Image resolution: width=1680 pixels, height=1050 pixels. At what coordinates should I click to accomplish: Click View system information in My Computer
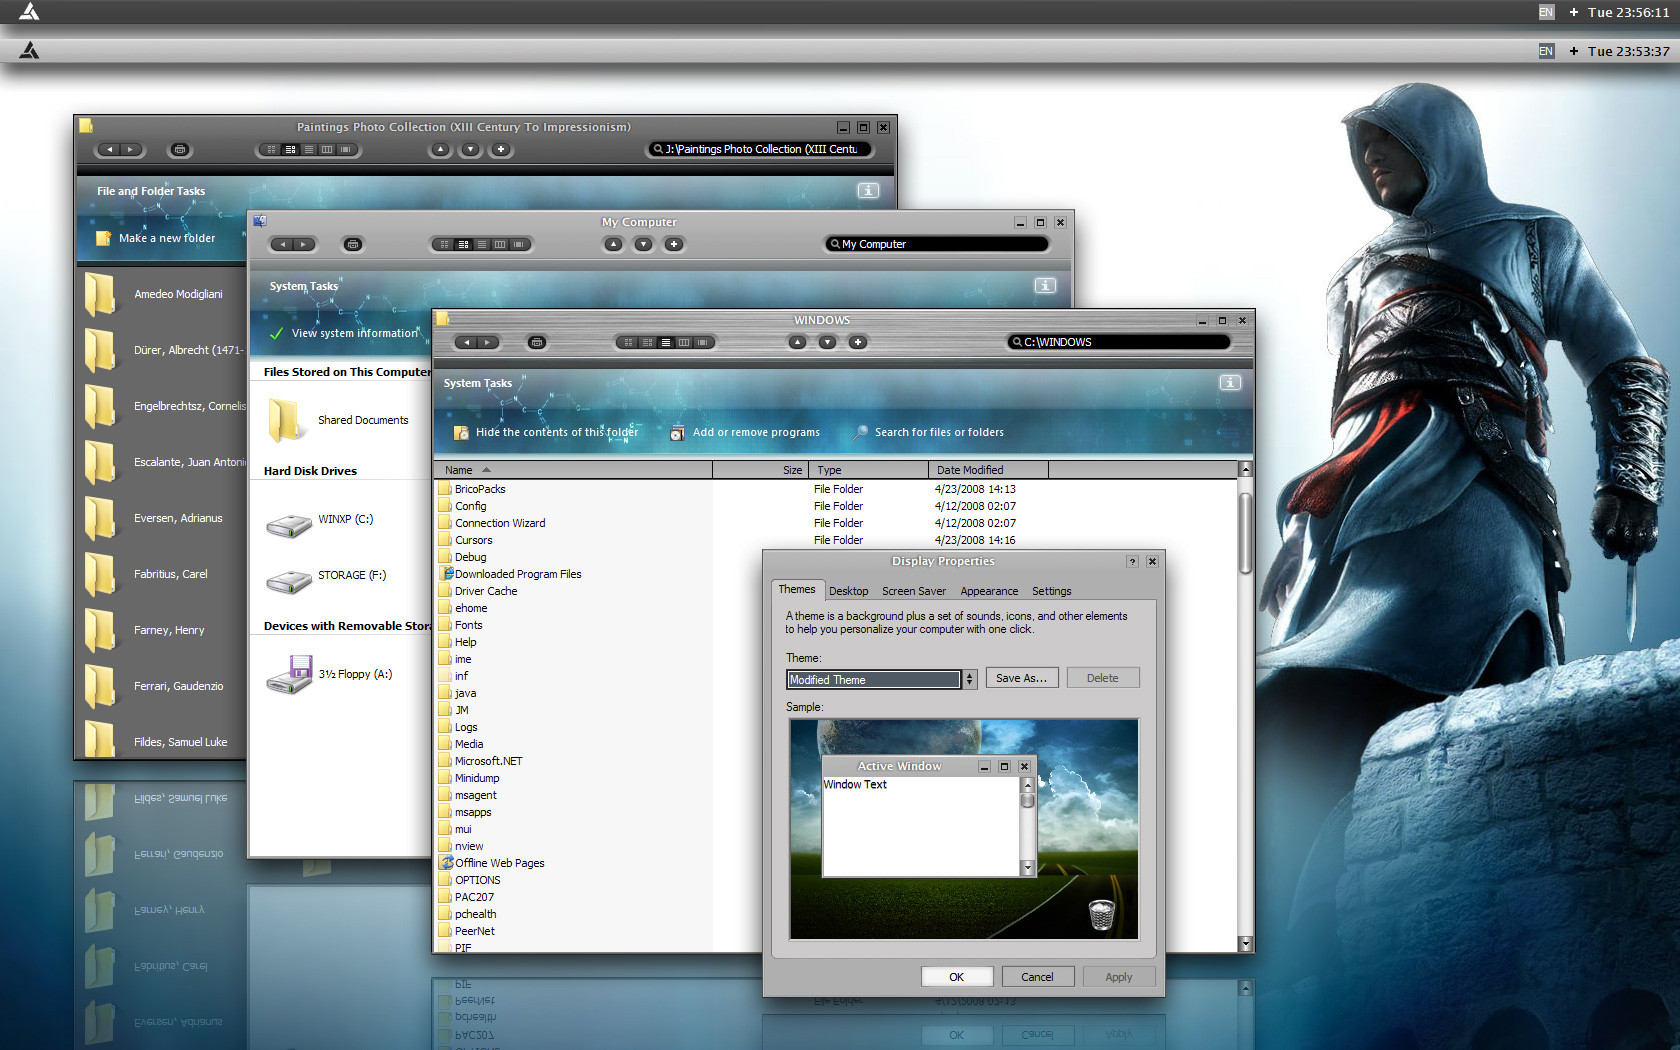coord(344,333)
